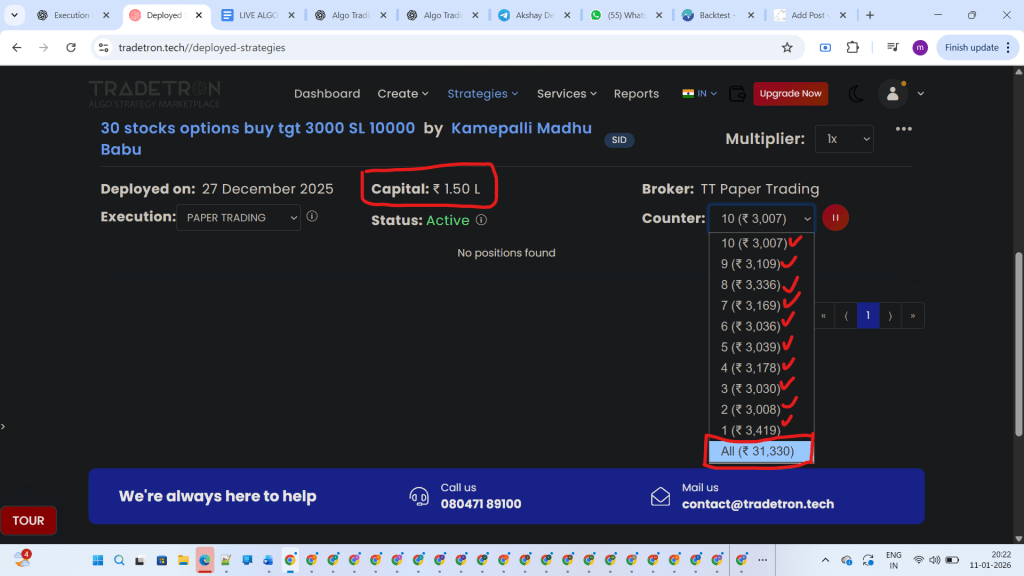The height and width of the screenshot is (576, 1024).
Task: Choose counter option 5 (₹ 3,039)
Action: [x=750, y=347]
